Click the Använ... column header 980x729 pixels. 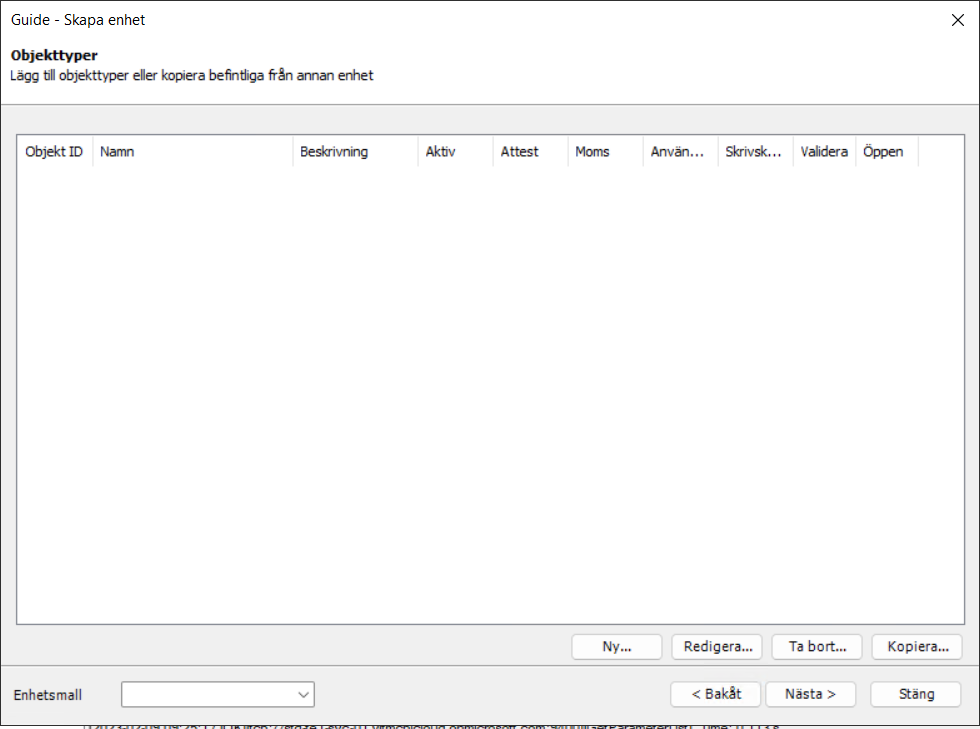click(x=677, y=151)
